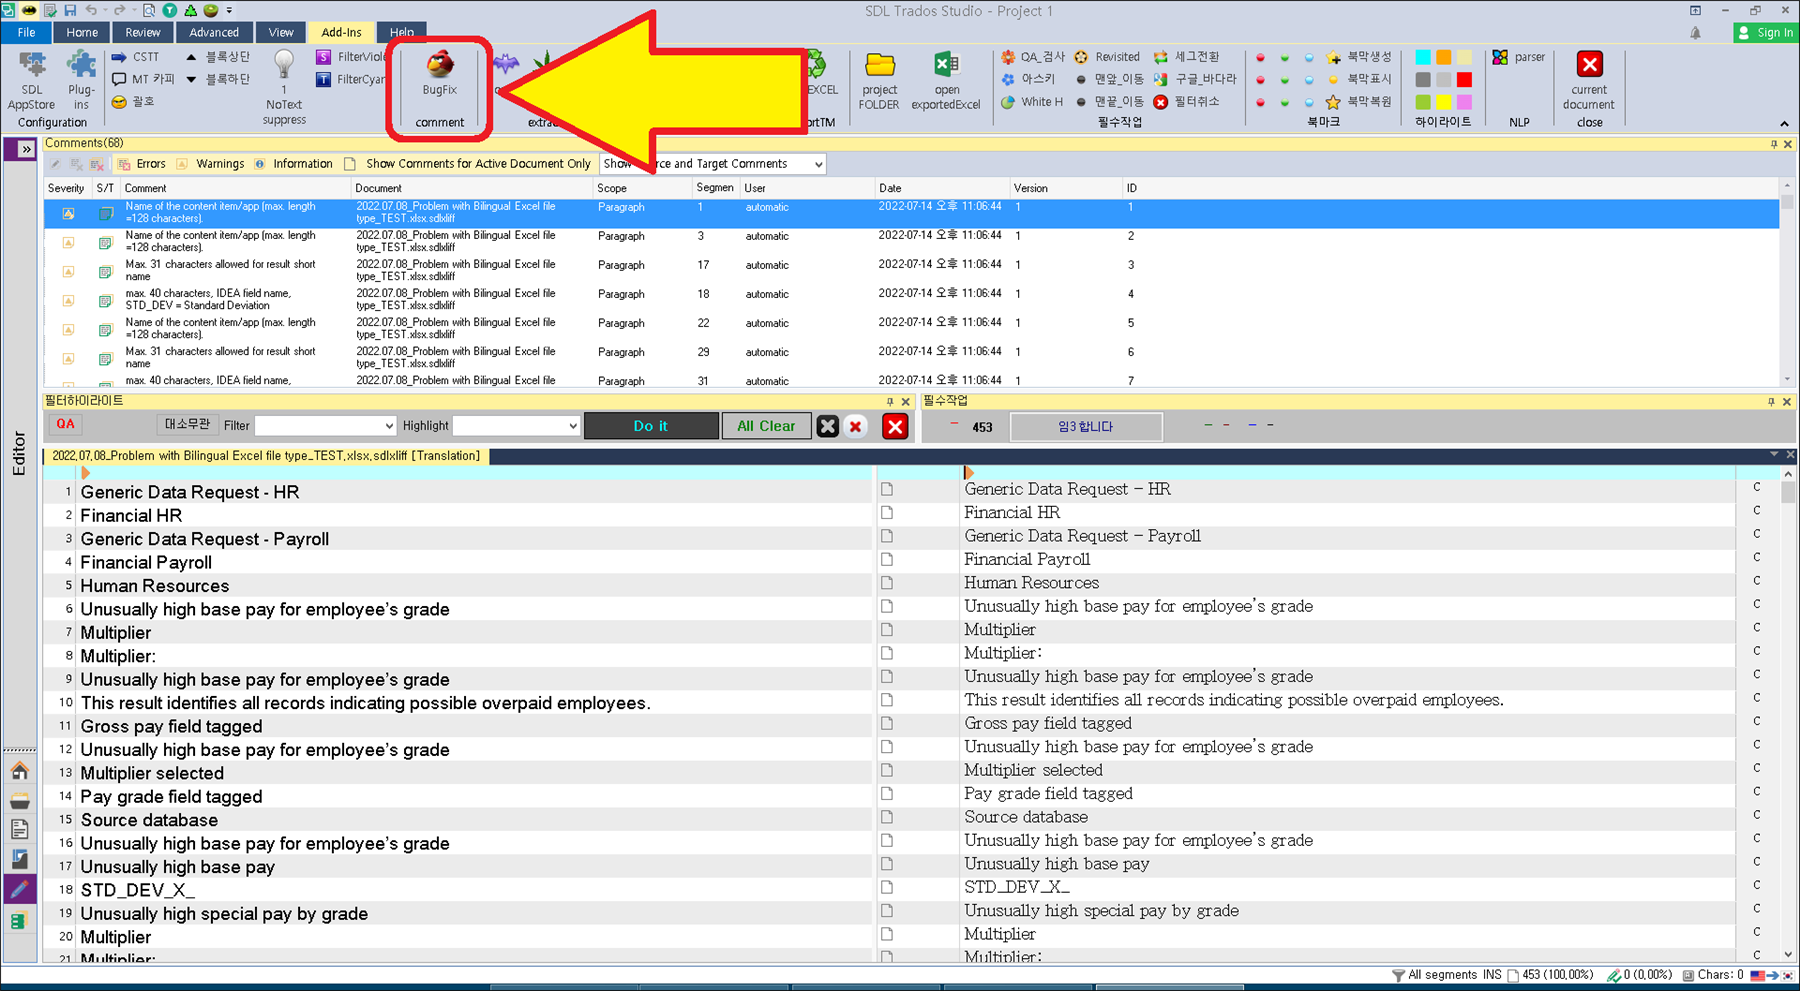Launch the BugFix comment tool
Viewport: 1800px width, 991px height.
[x=439, y=75]
